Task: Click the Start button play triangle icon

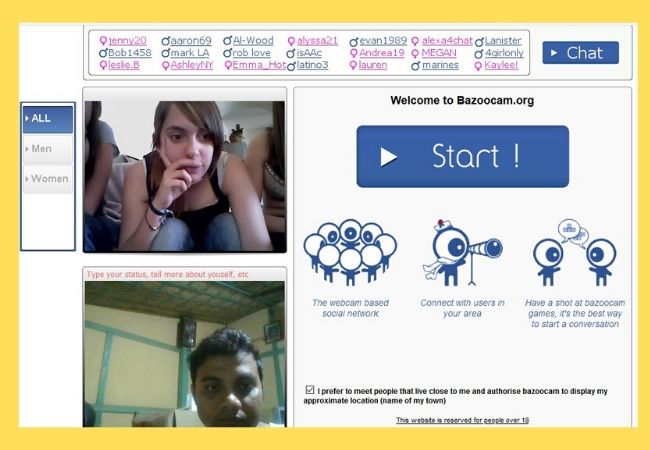Action: click(x=389, y=157)
